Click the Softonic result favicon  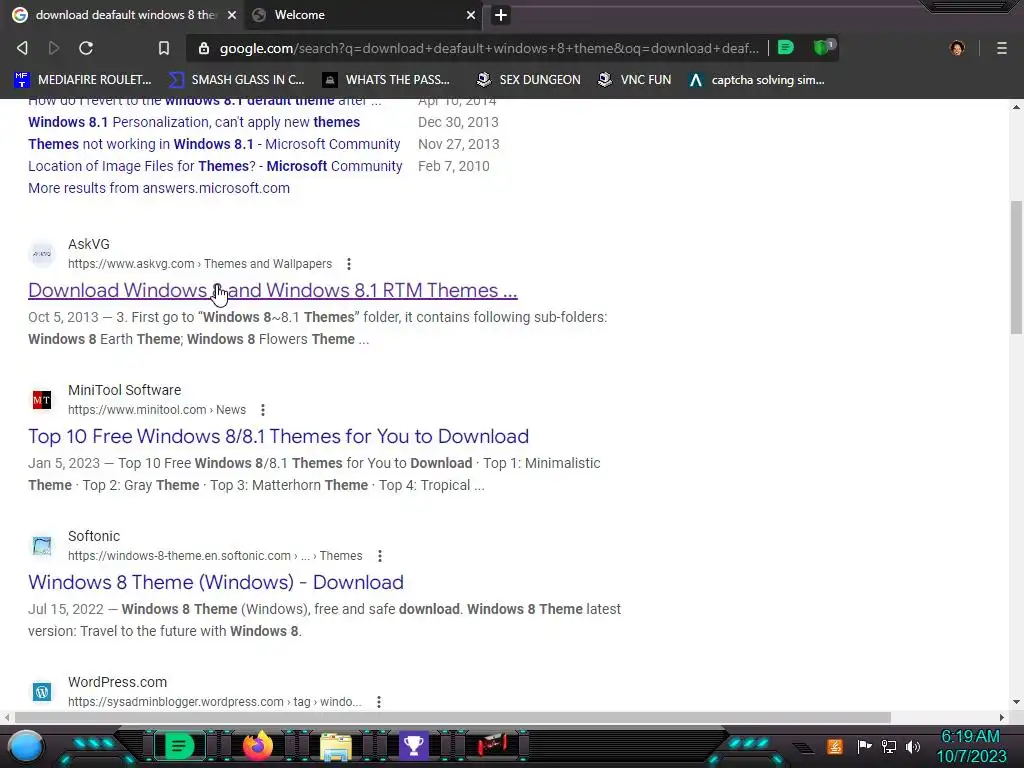42,546
